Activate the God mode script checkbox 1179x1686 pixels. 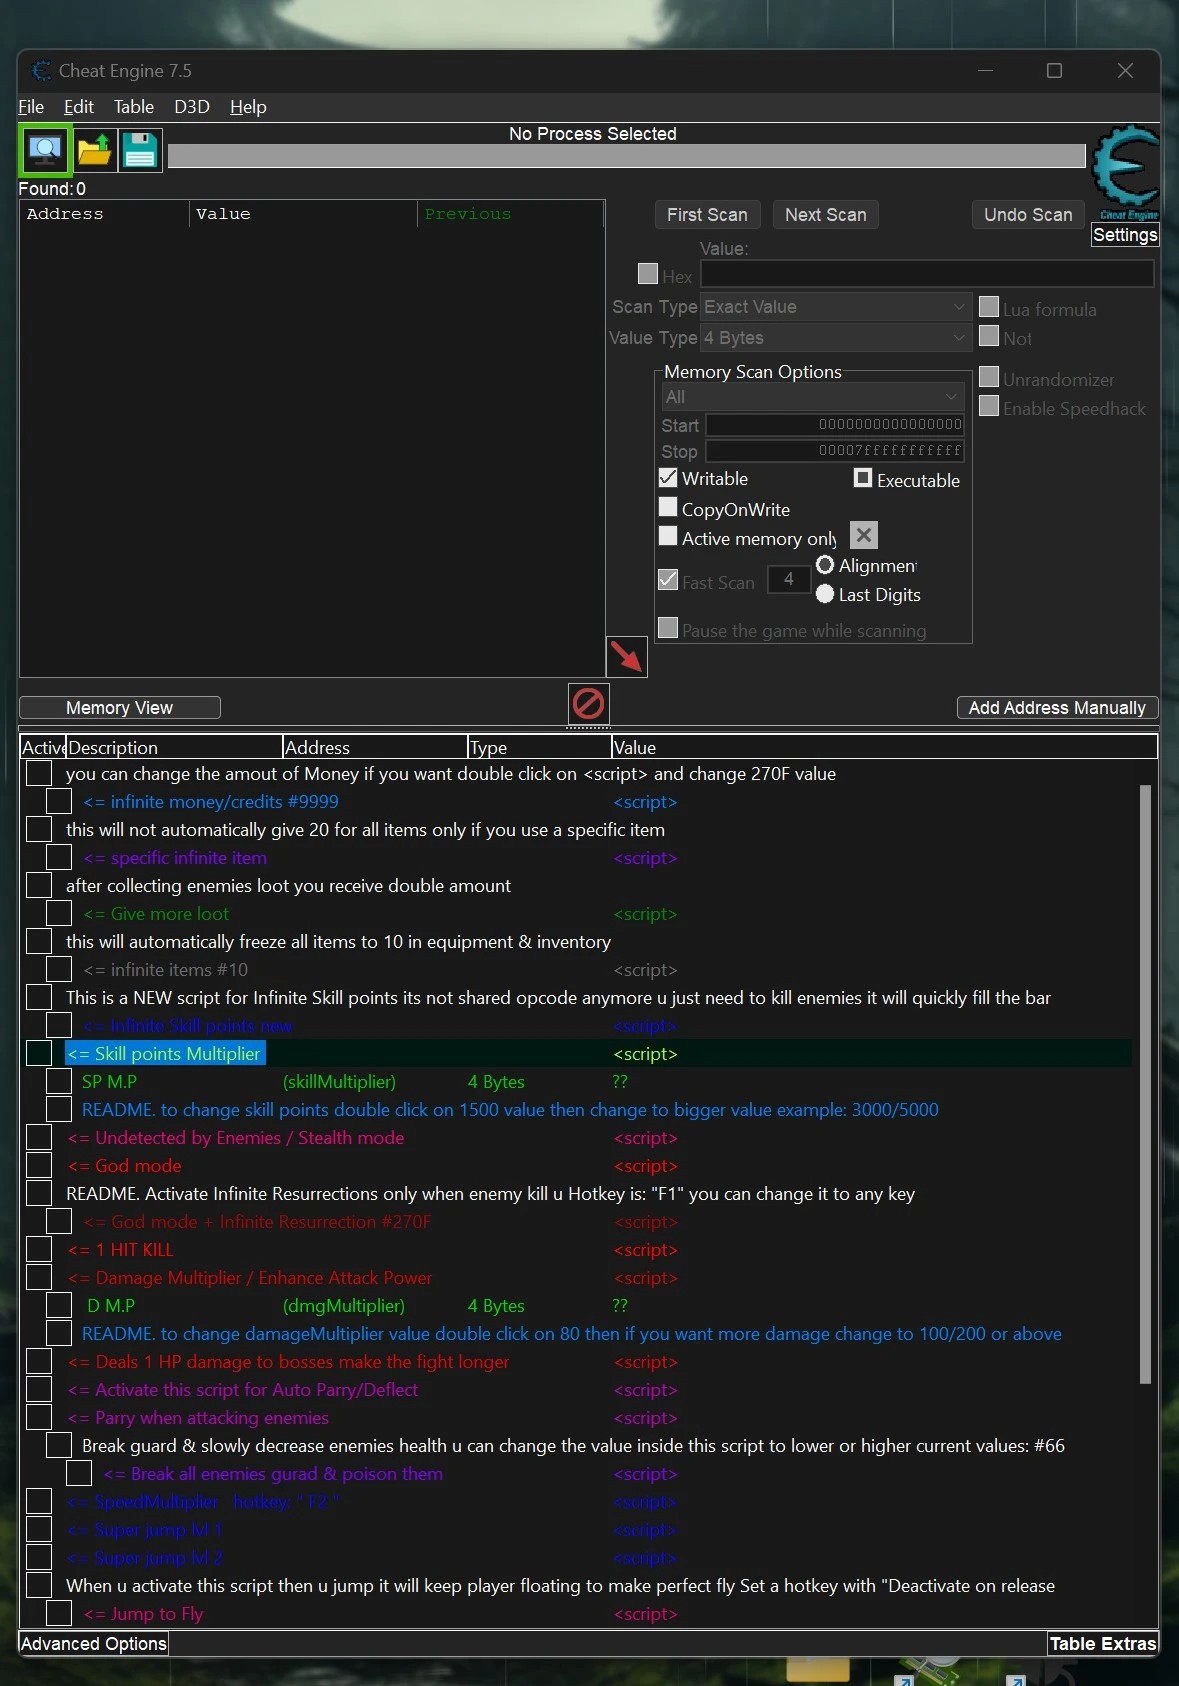pyautogui.click(x=39, y=1165)
